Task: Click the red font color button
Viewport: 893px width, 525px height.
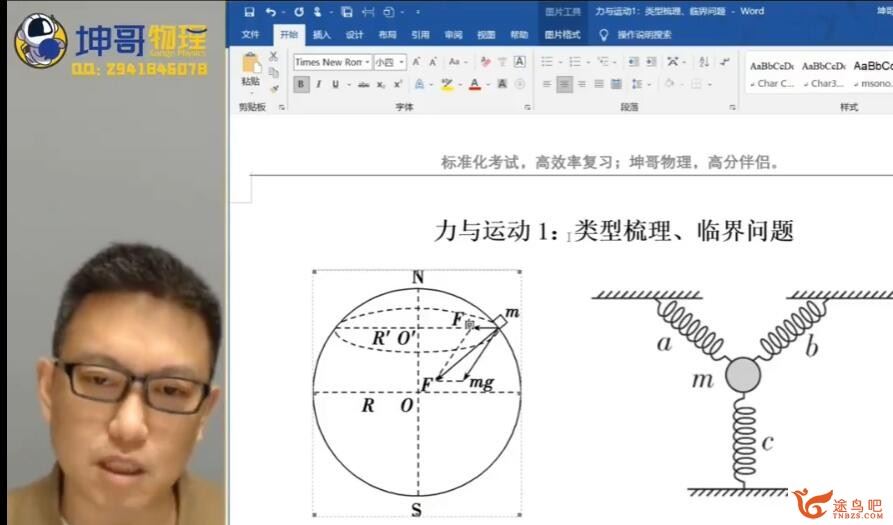Action: click(474, 84)
